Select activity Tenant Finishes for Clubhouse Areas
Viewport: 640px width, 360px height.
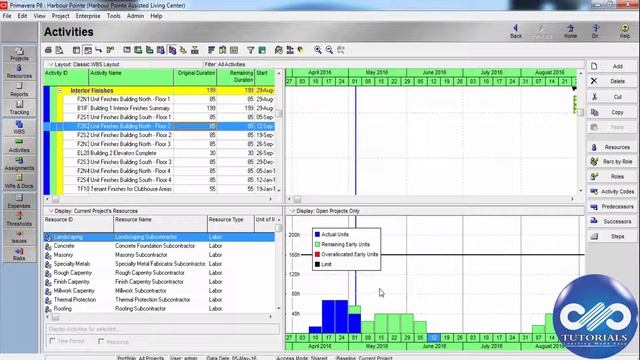[x=169, y=189]
